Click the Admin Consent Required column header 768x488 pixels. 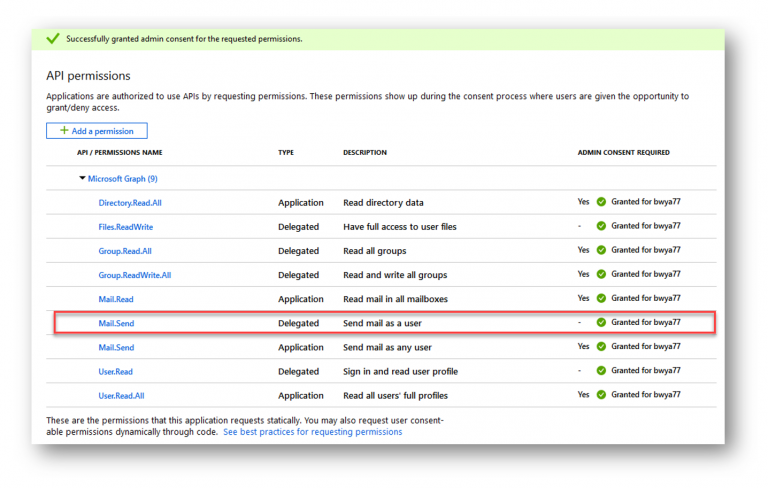[623, 152]
